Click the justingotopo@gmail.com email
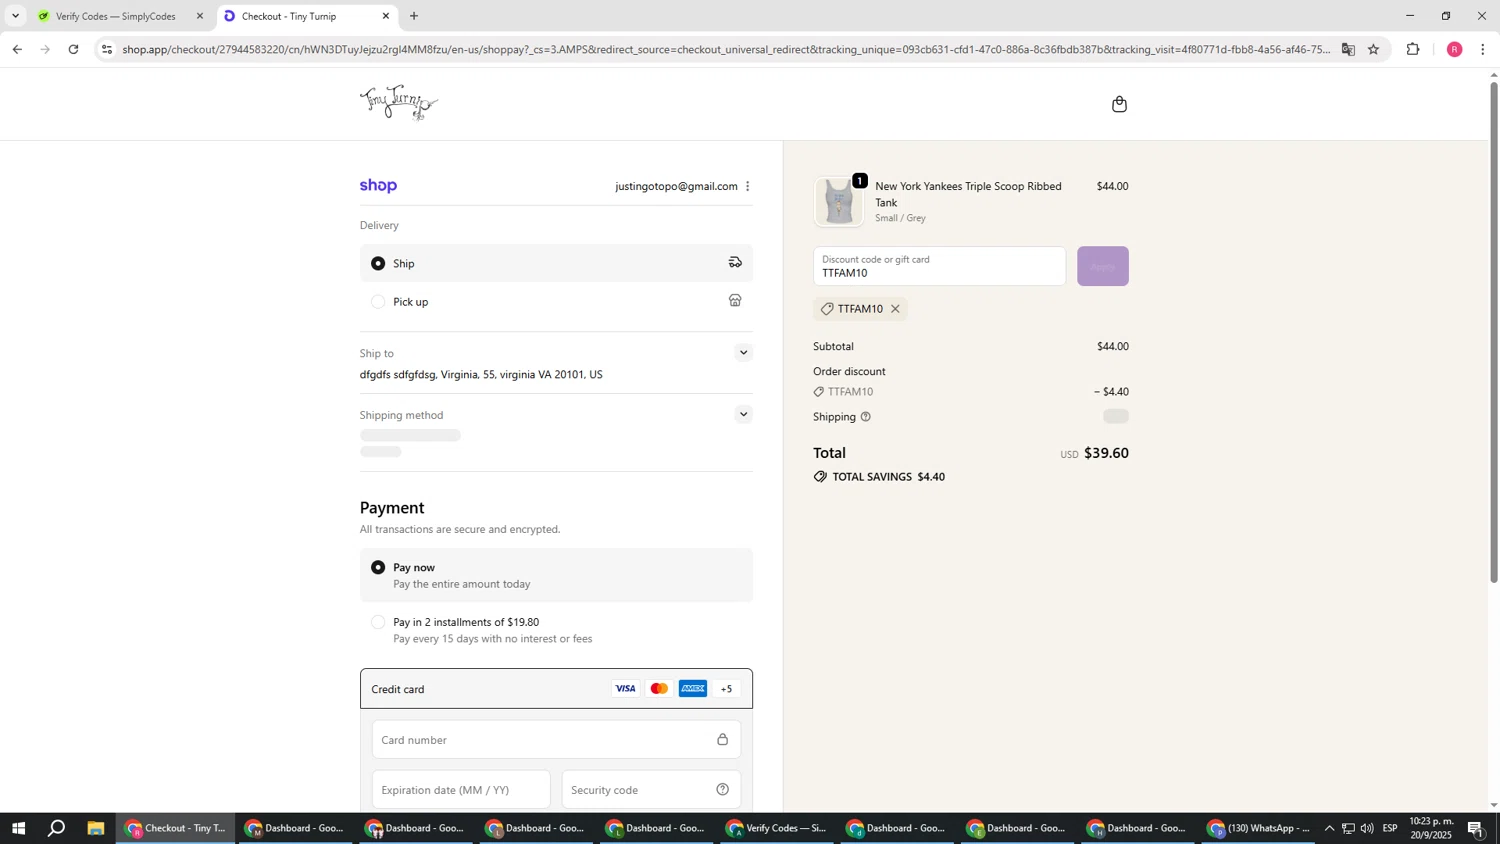 coord(676,186)
